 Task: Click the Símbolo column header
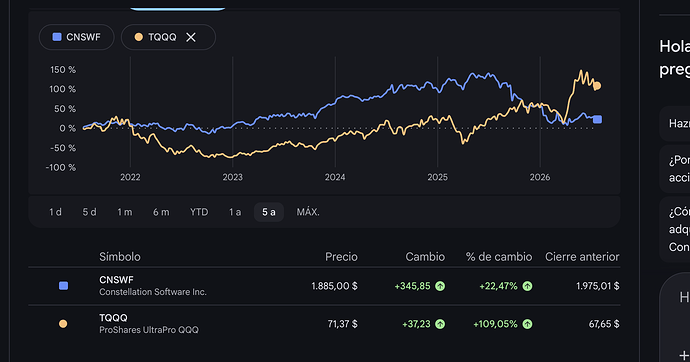click(x=120, y=257)
